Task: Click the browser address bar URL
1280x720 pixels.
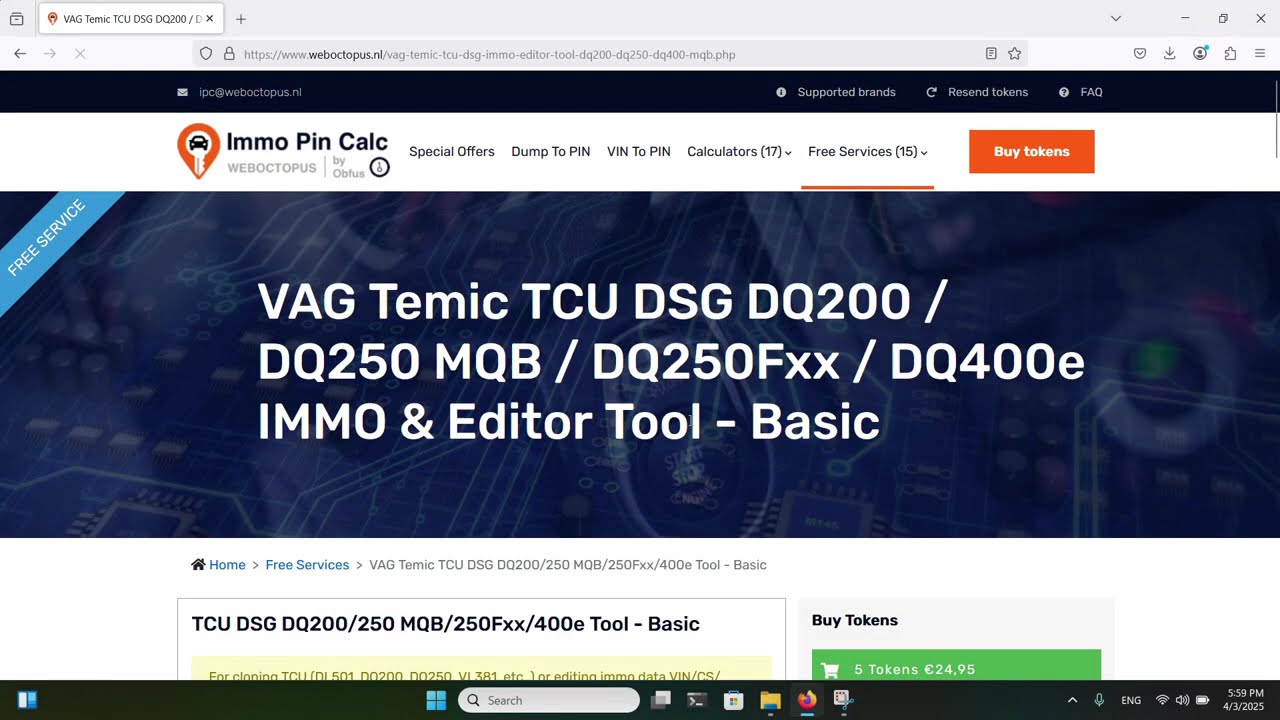Action: pos(490,54)
